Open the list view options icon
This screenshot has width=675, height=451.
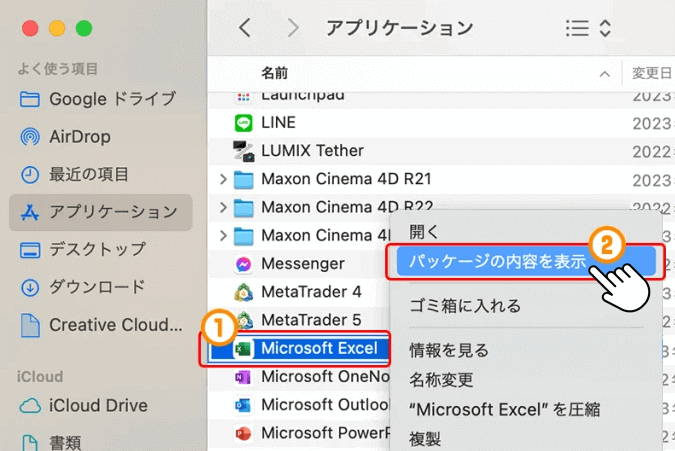point(577,28)
